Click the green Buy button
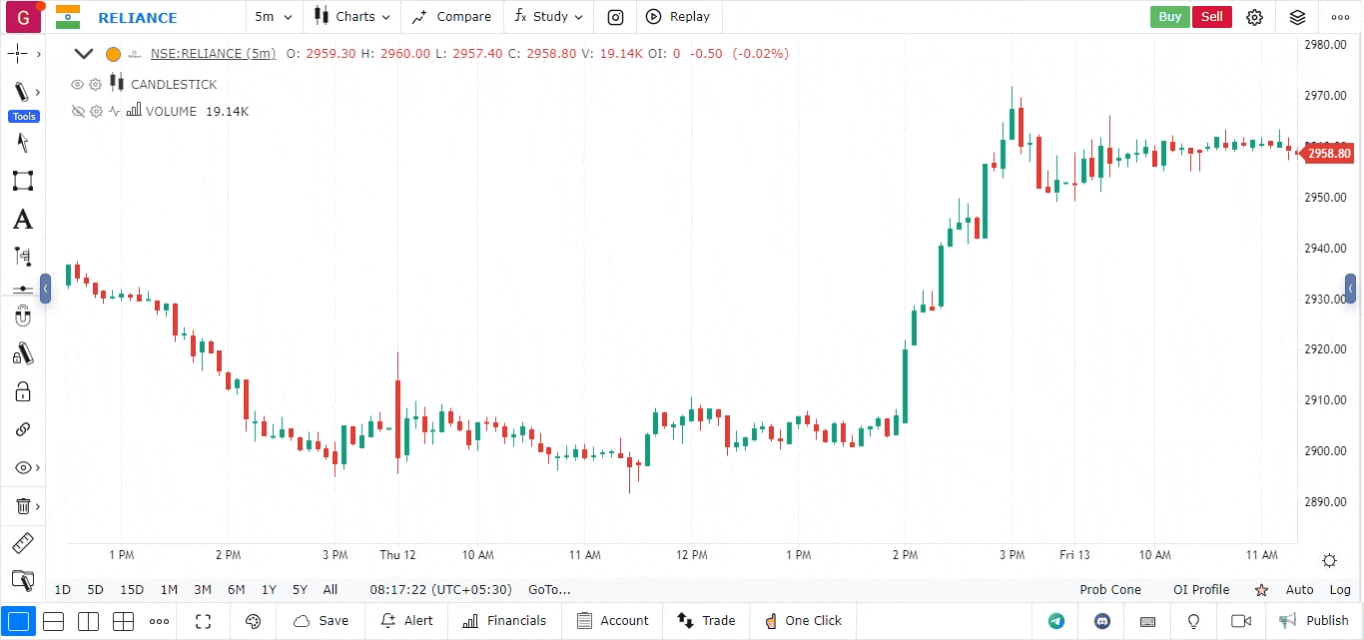The image size is (1364, 640). (1169, 17)
